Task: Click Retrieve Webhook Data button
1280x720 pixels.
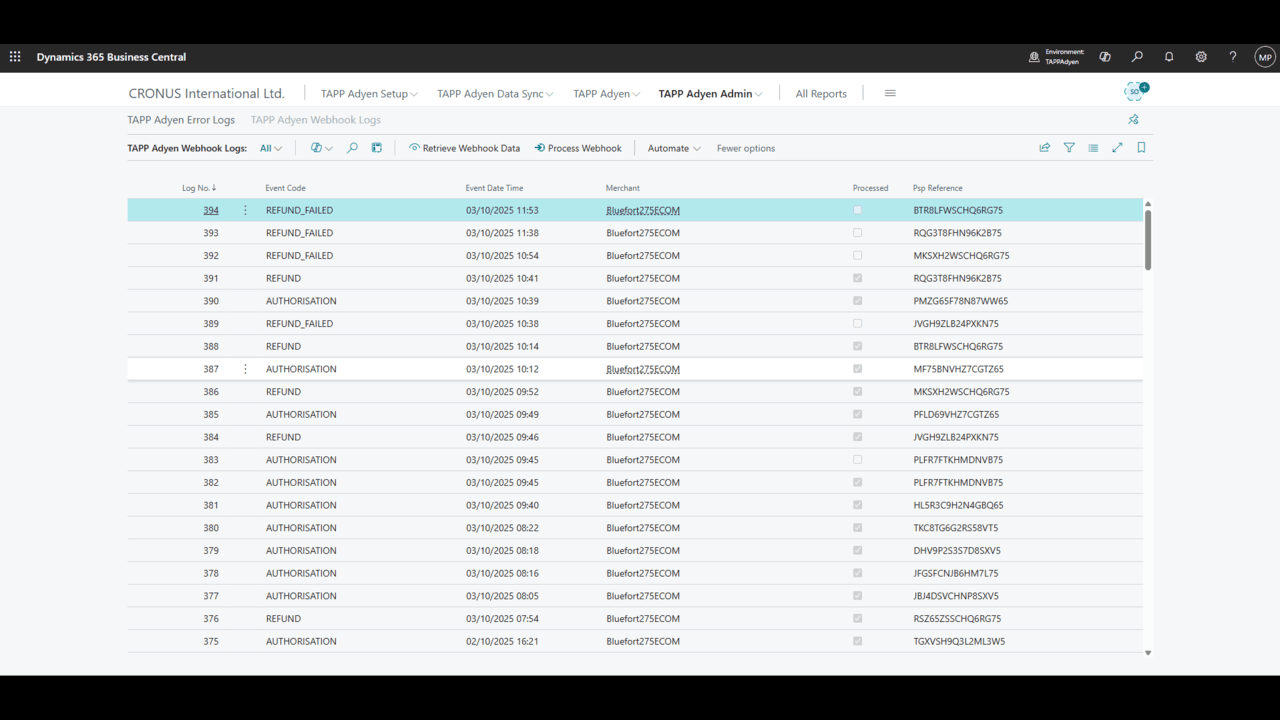Action: (x=464, y=148)
